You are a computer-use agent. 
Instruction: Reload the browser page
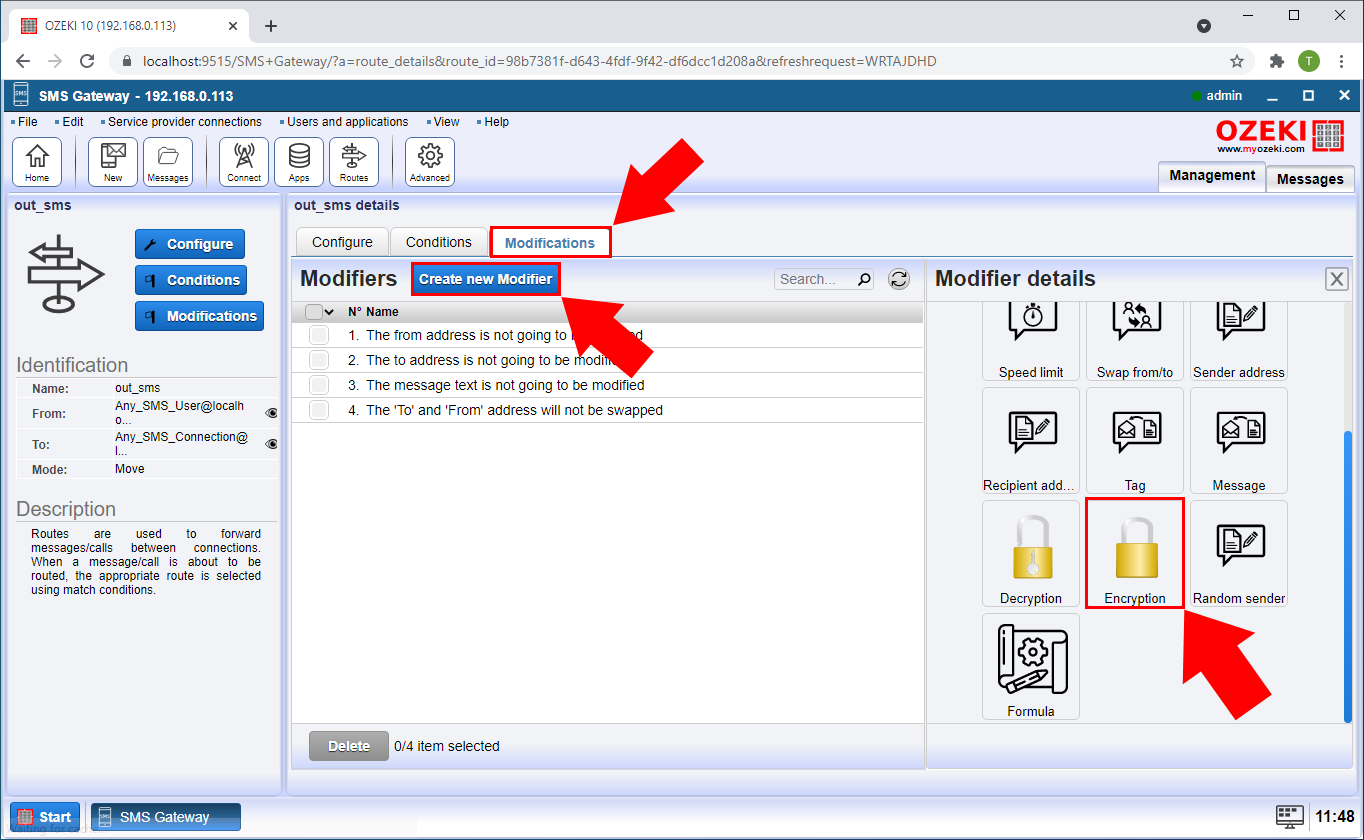click(x=87, y=61)
